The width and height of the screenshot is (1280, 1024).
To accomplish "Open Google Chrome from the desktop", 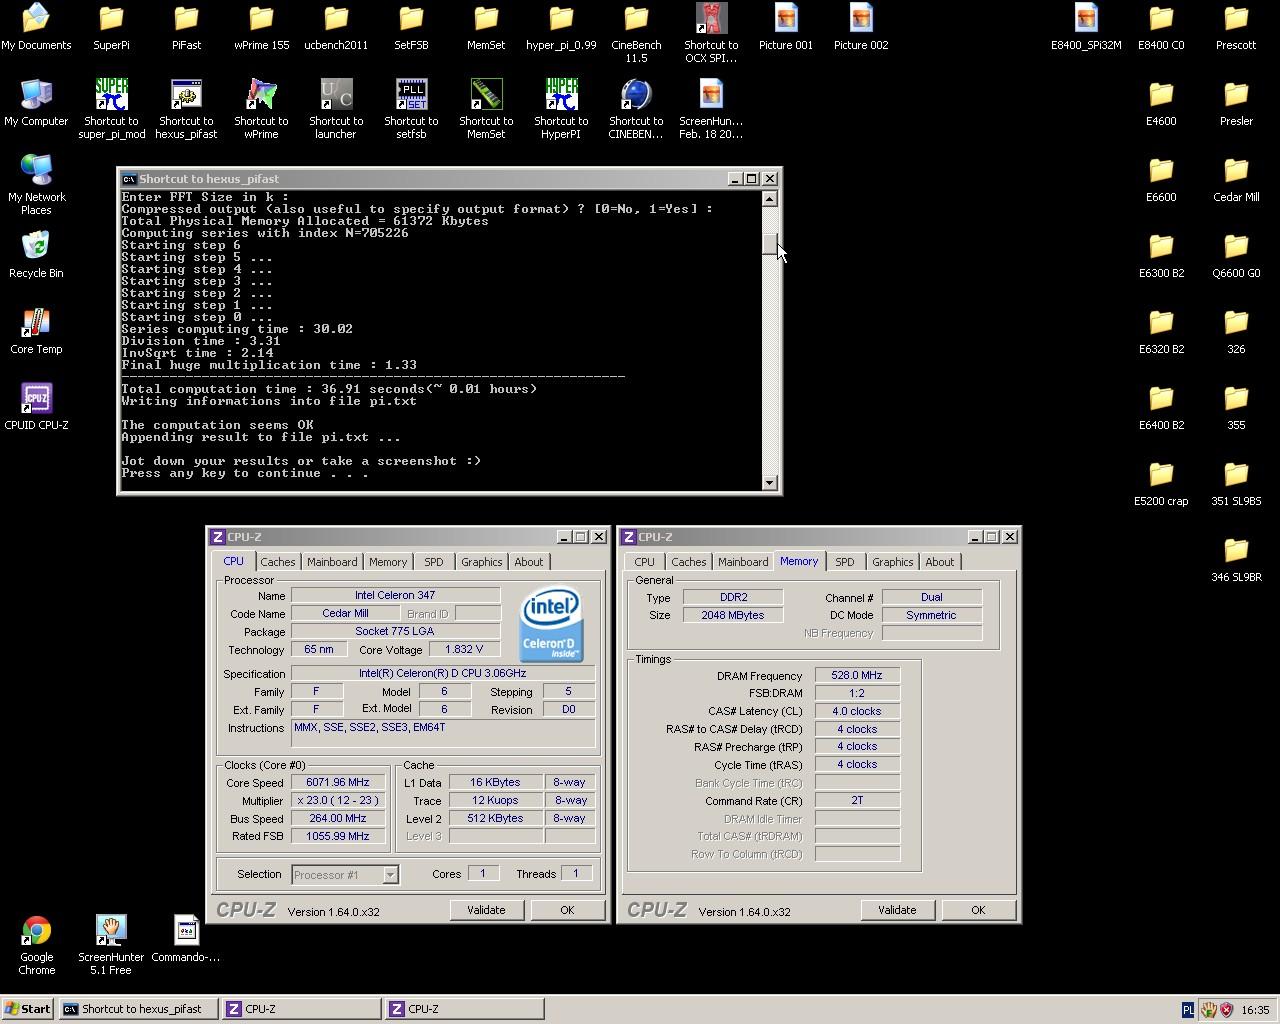I will 36,945.
